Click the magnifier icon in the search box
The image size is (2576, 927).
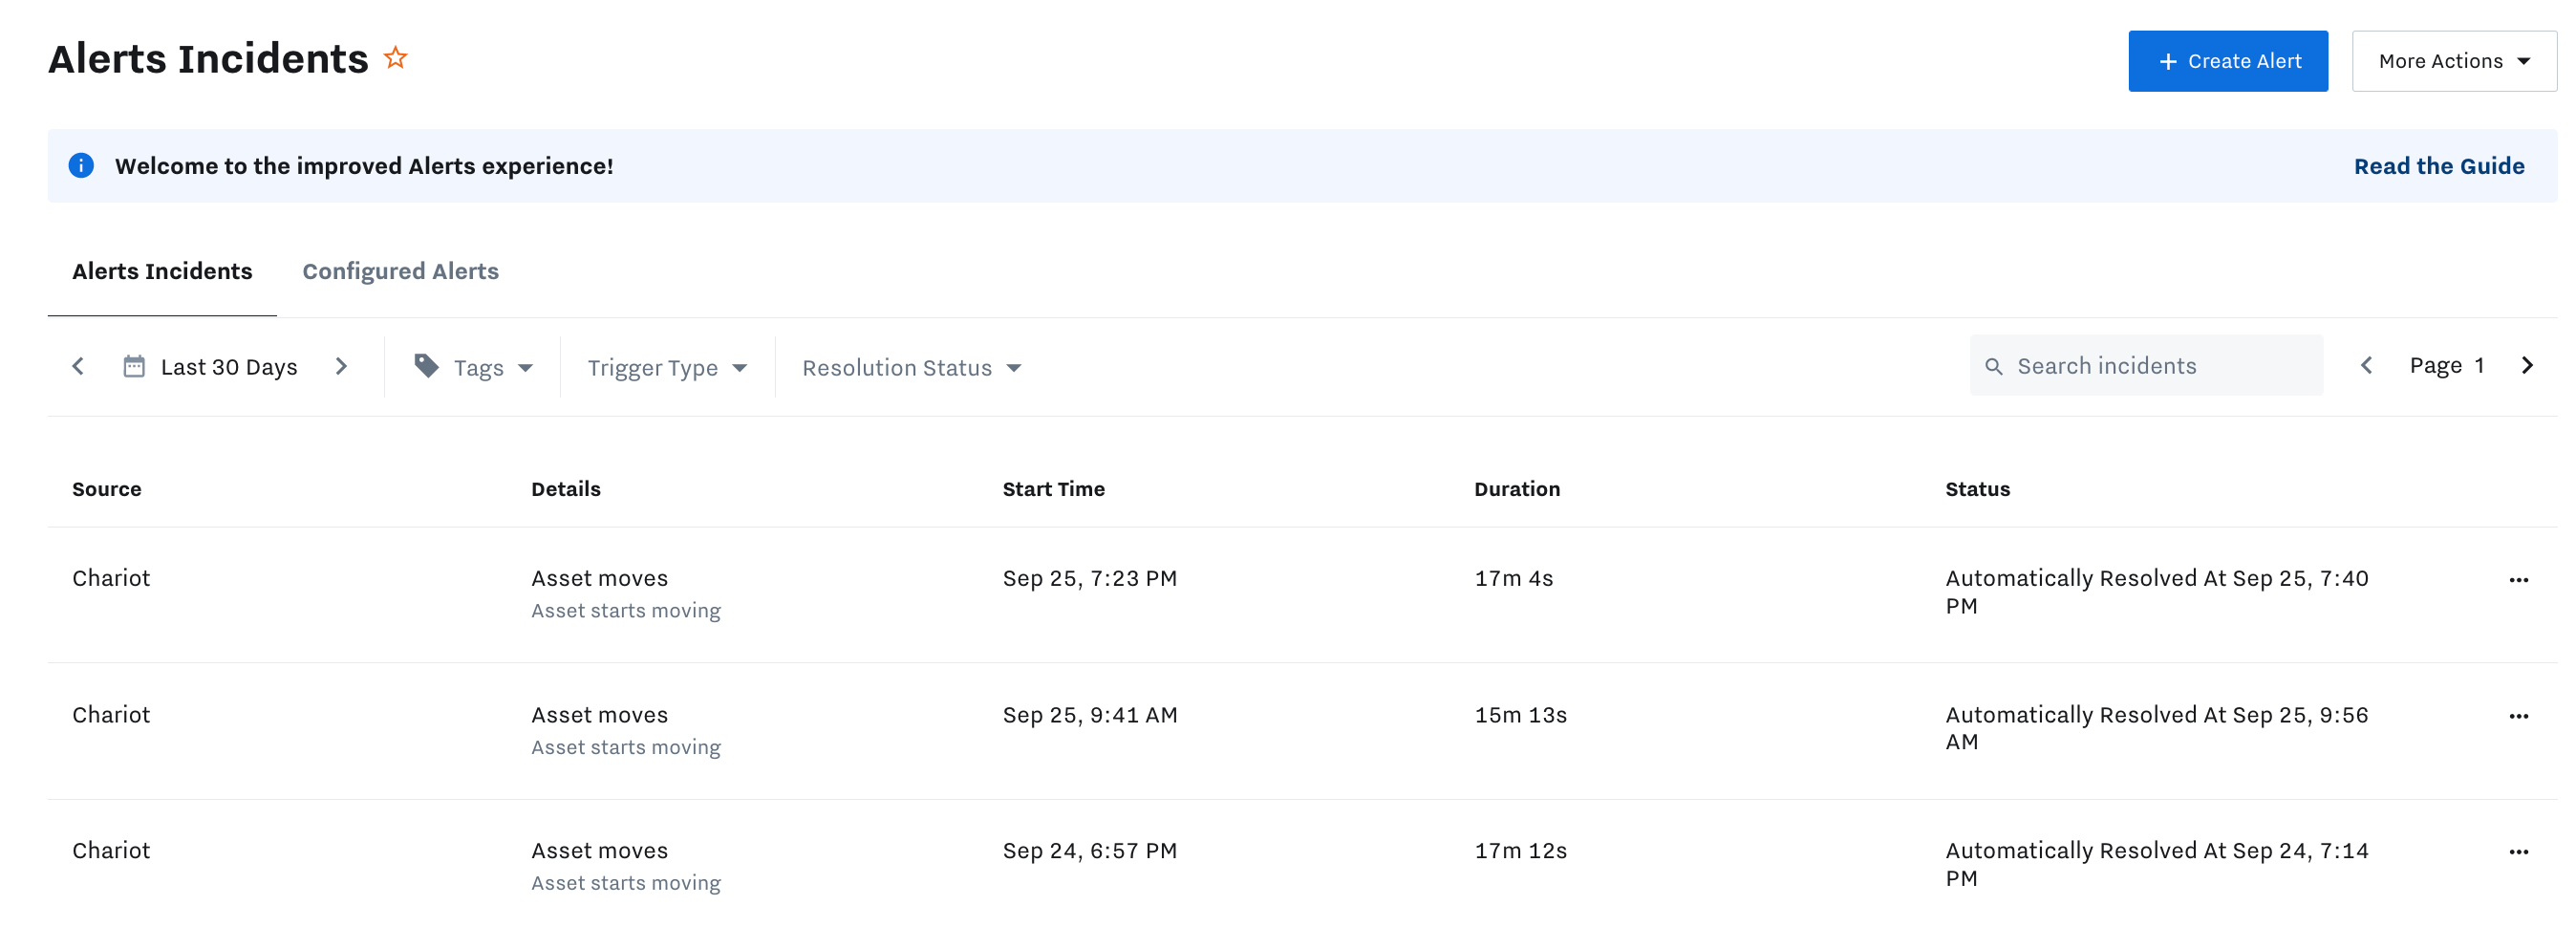coord(1993,366)
